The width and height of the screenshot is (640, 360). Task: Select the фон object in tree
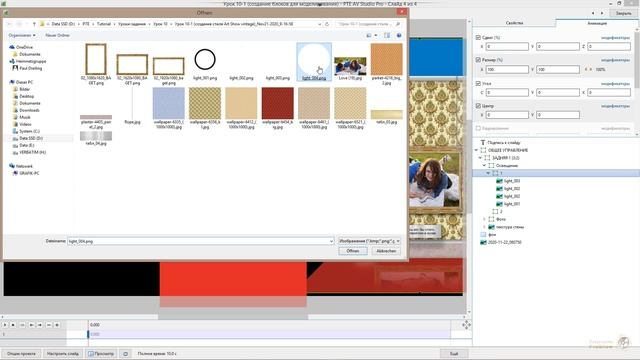pyautogui.click(x=488, y=235)
